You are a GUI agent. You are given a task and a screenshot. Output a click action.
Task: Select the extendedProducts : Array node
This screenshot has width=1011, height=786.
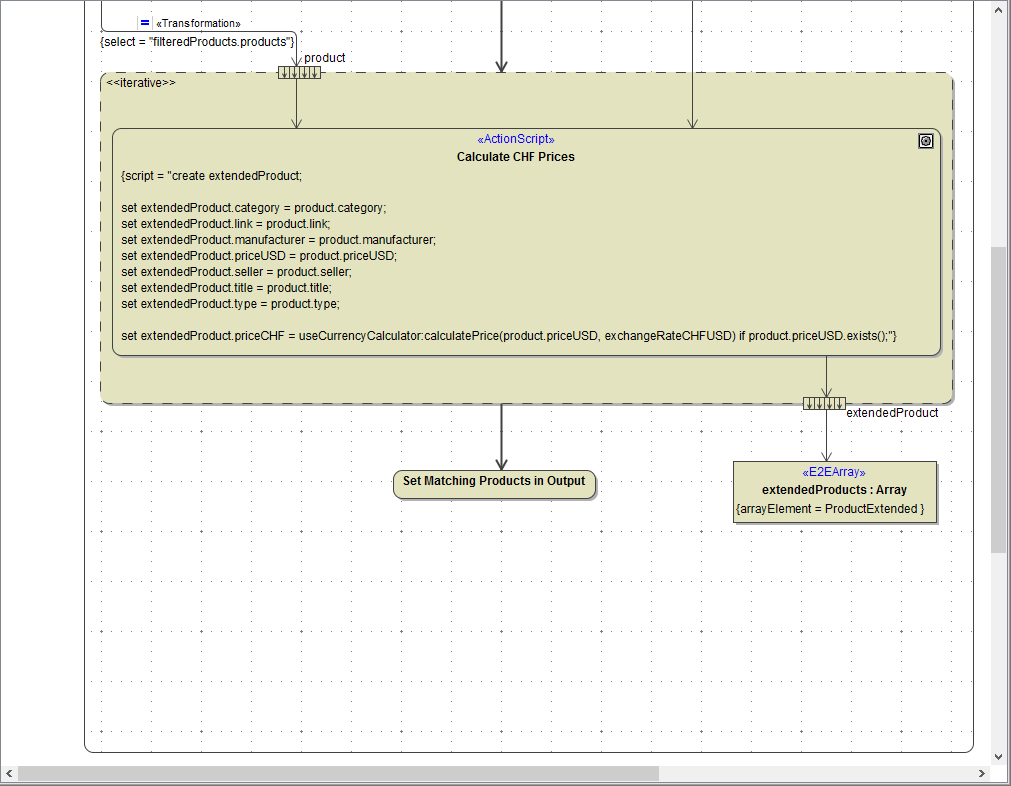click(834, 490)
